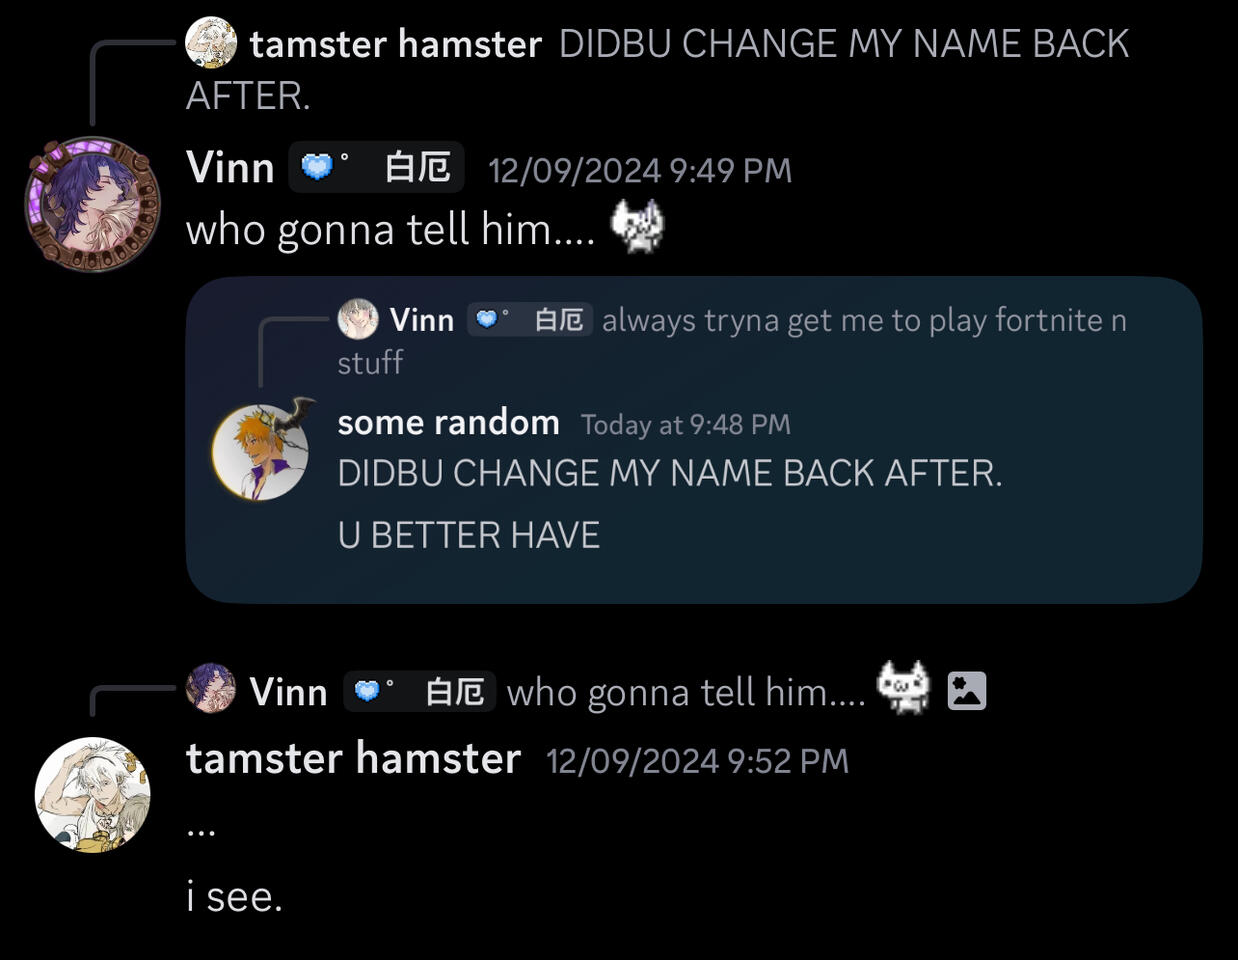Click some random's orange-haired avatar
Screen dimensions: 1238x960
pyautogui.click(x=260, y=452)
